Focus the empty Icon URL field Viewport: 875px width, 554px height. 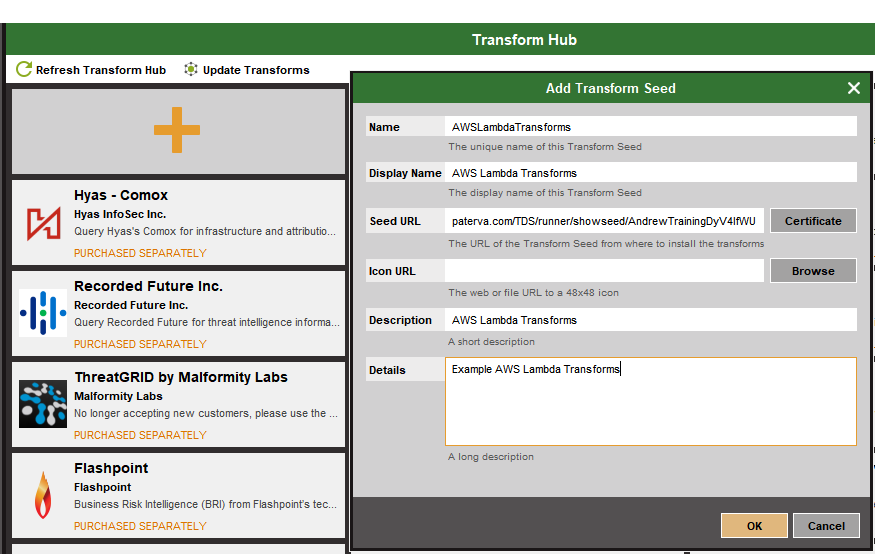click(x=604, y=271)
